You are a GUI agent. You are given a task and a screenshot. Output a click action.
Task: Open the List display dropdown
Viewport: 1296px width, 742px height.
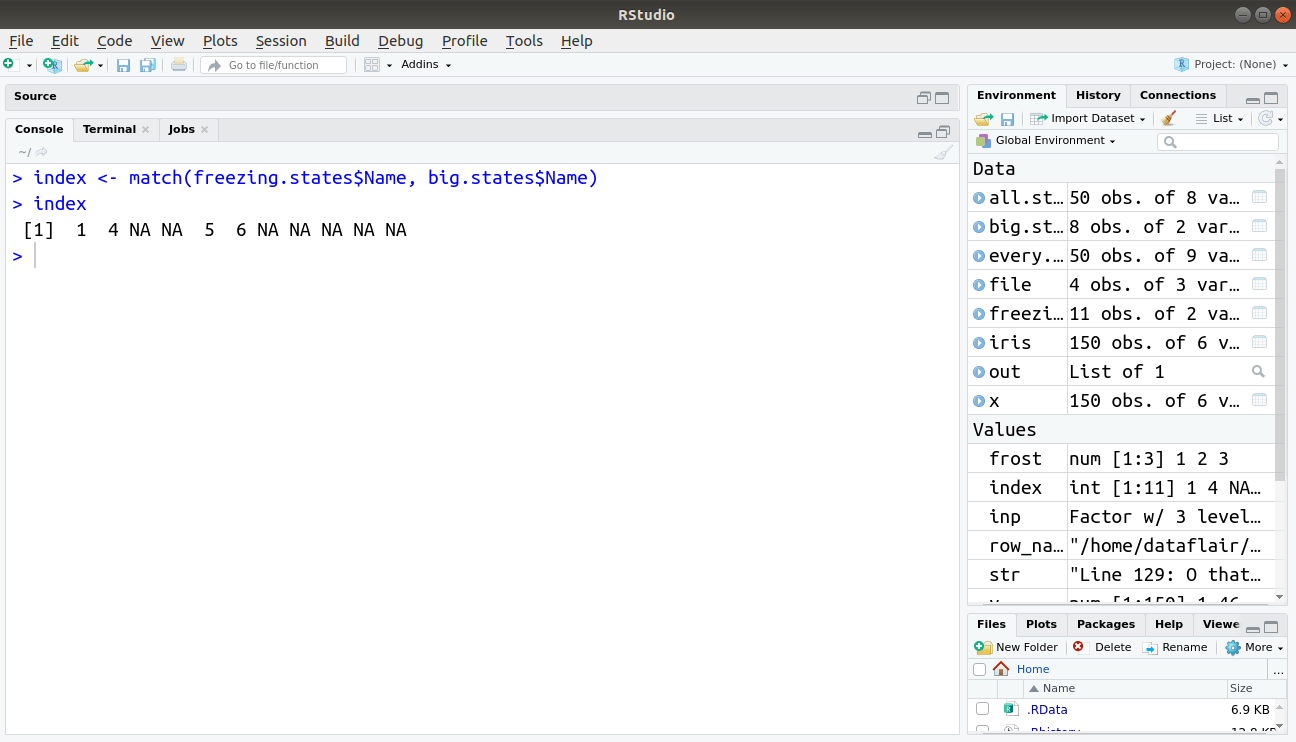click(x=1221, y=118)
